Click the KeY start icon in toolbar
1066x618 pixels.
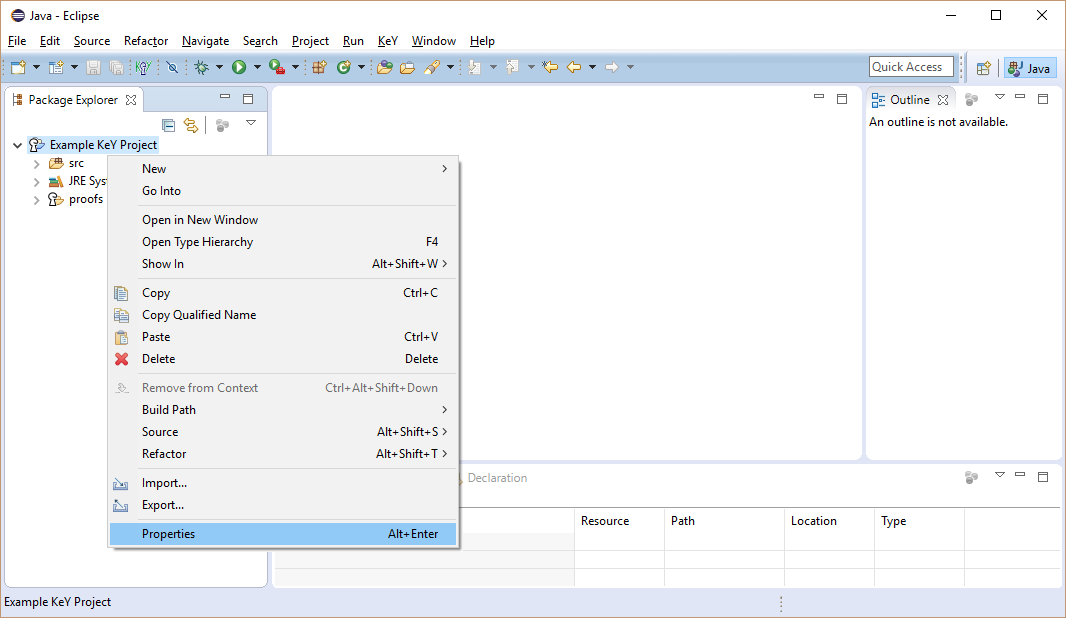click(x=143, y=67)
